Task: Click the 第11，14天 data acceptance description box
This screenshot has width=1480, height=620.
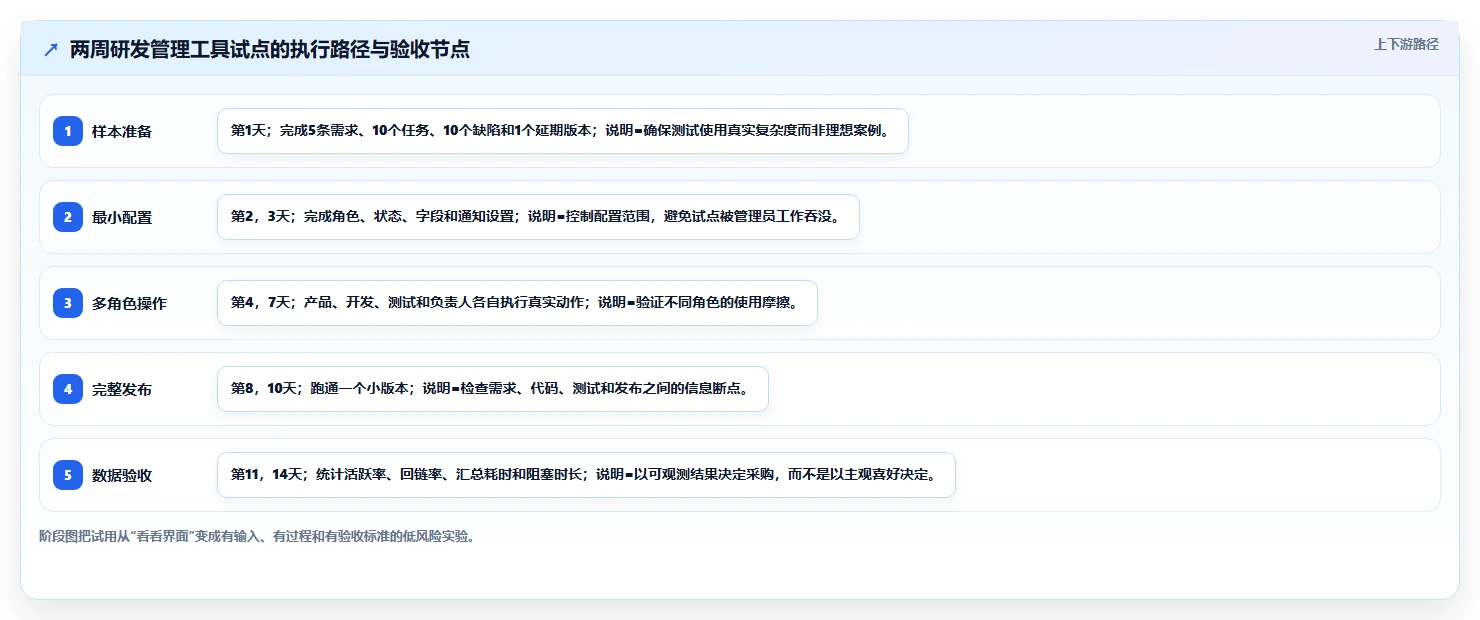Action: (586, 475)
